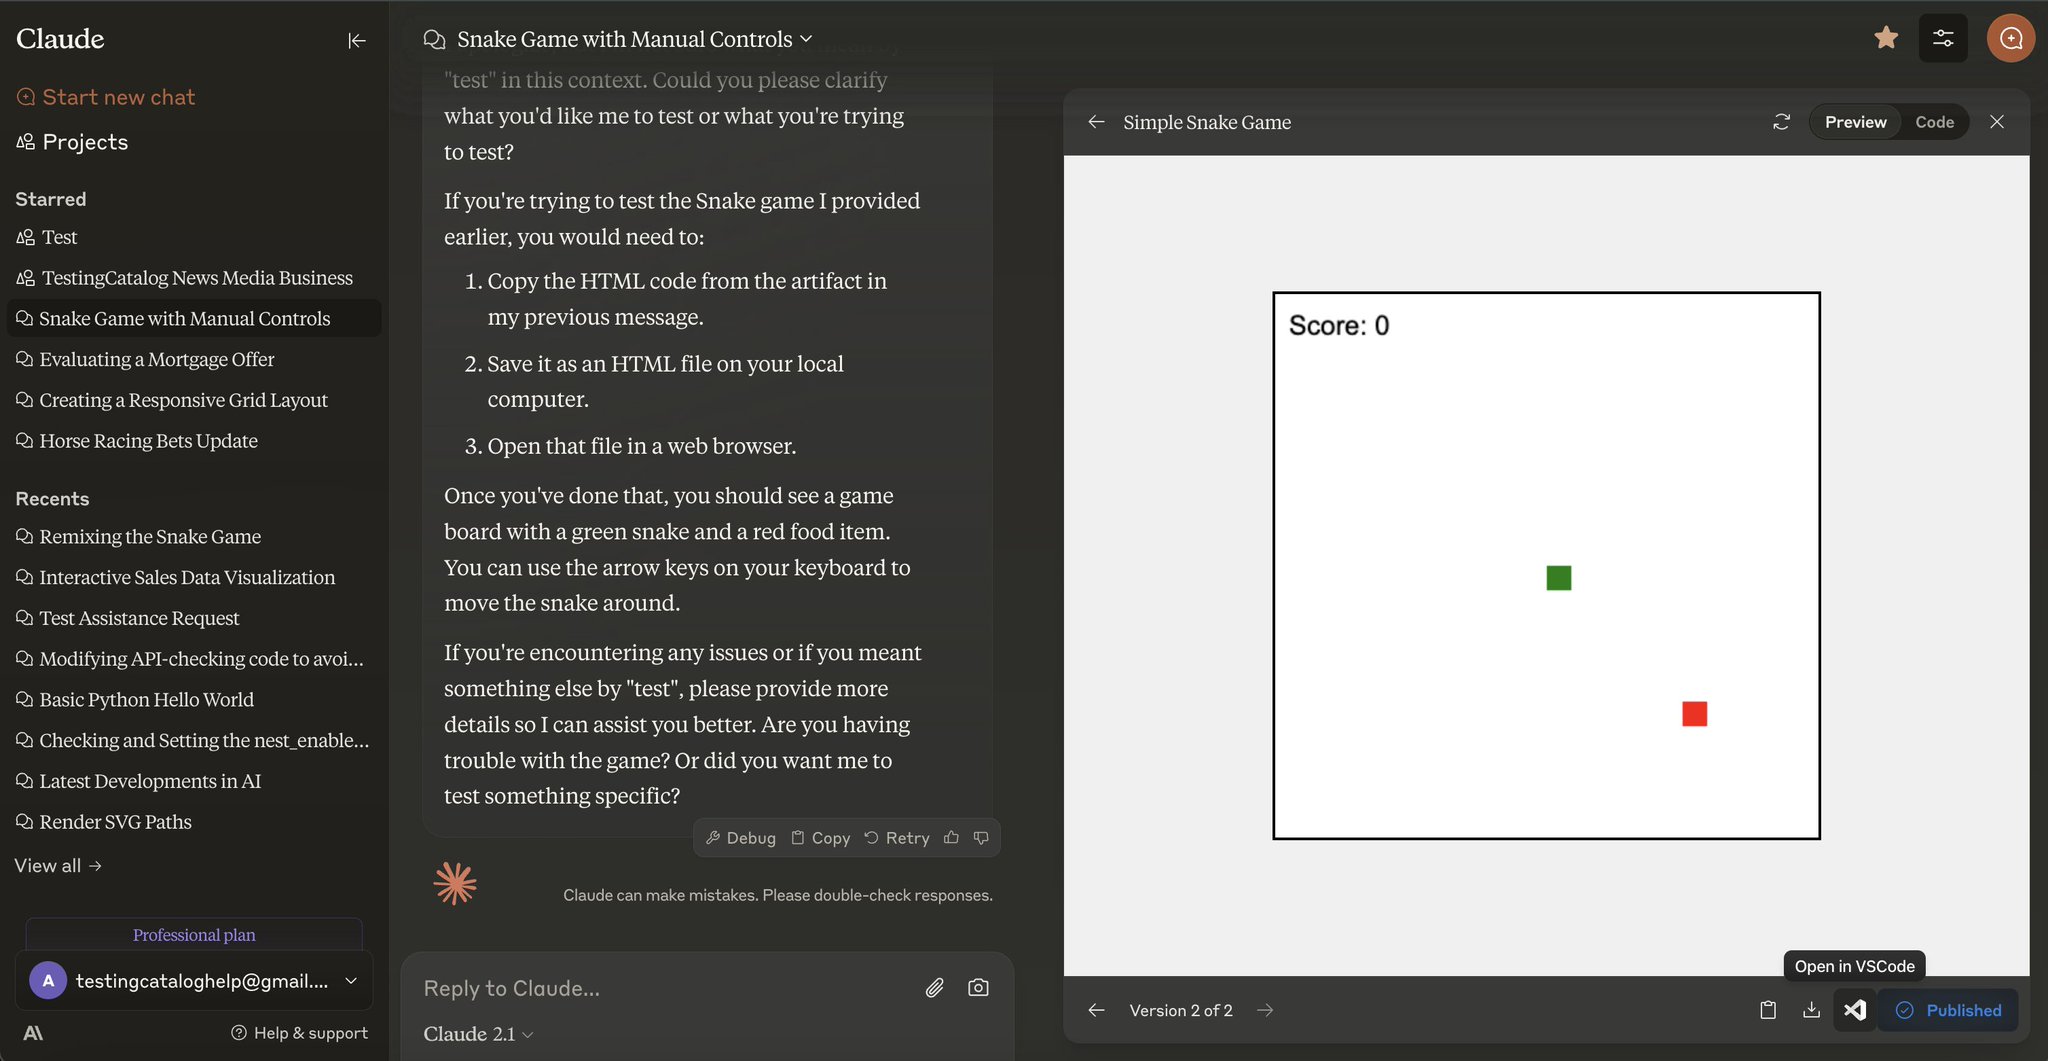Click the chat bubble icon beside title
The height and width of the screenshot is (1061, 2048).
click(x=434, y=39)
